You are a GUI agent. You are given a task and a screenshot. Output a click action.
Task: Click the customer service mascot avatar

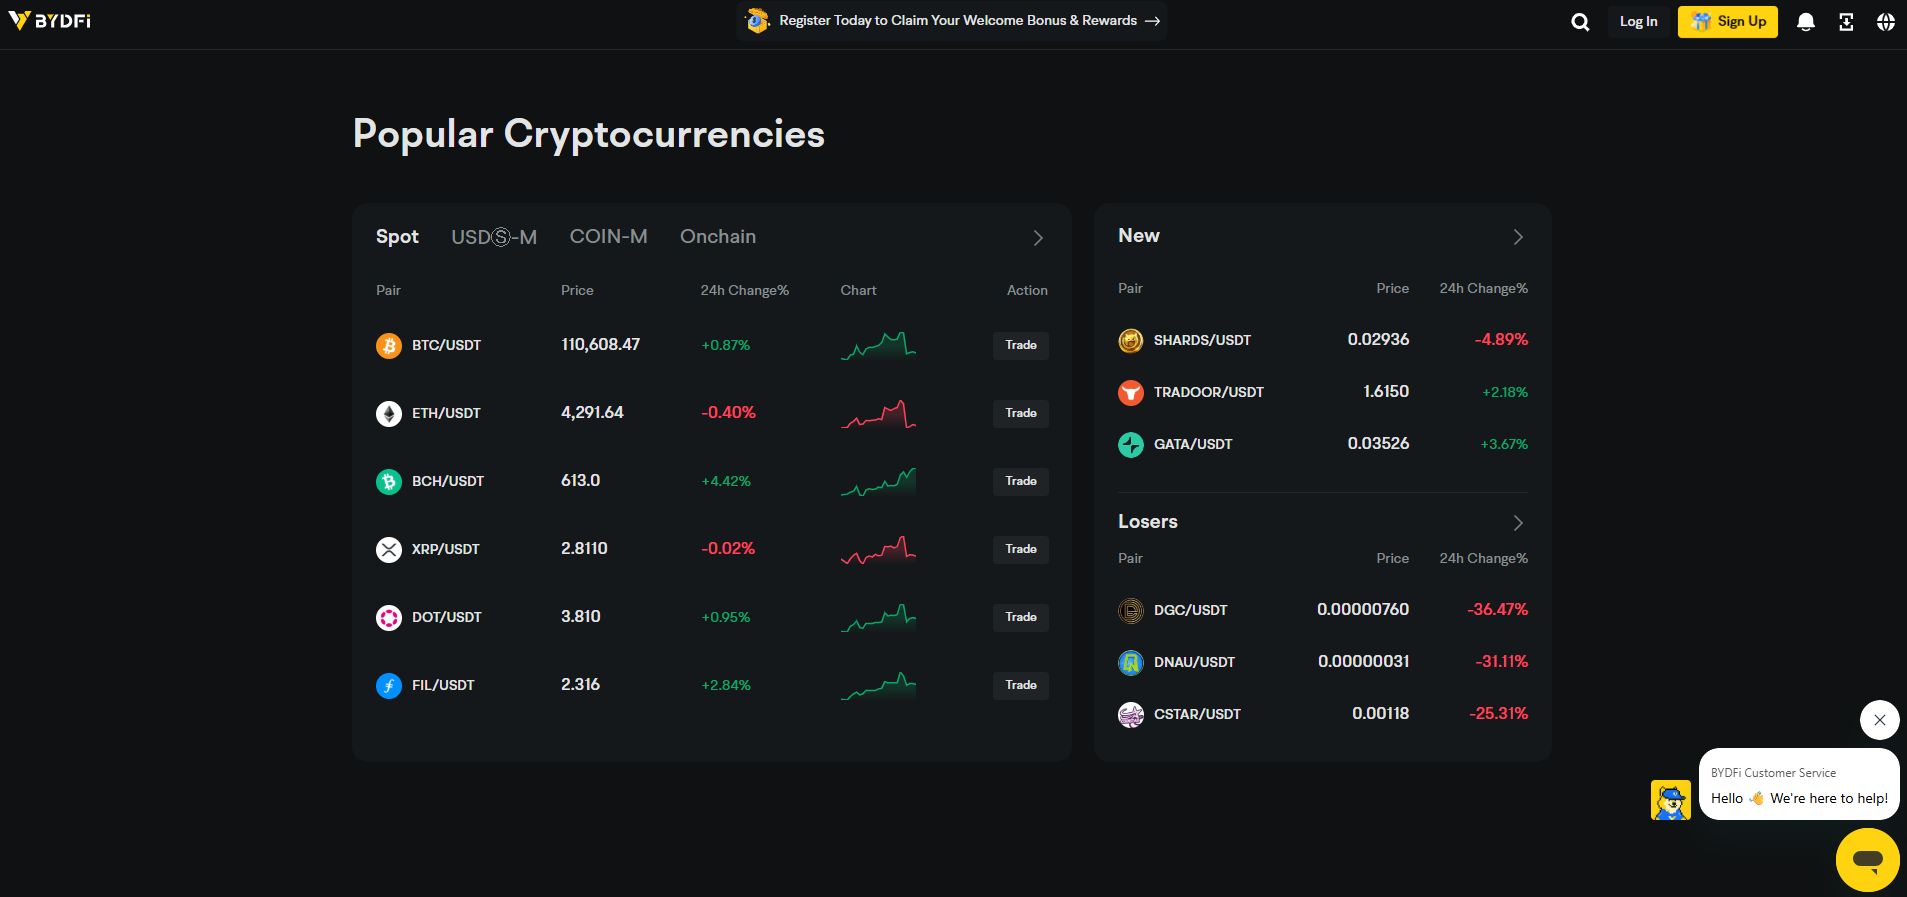(1670, 800)
